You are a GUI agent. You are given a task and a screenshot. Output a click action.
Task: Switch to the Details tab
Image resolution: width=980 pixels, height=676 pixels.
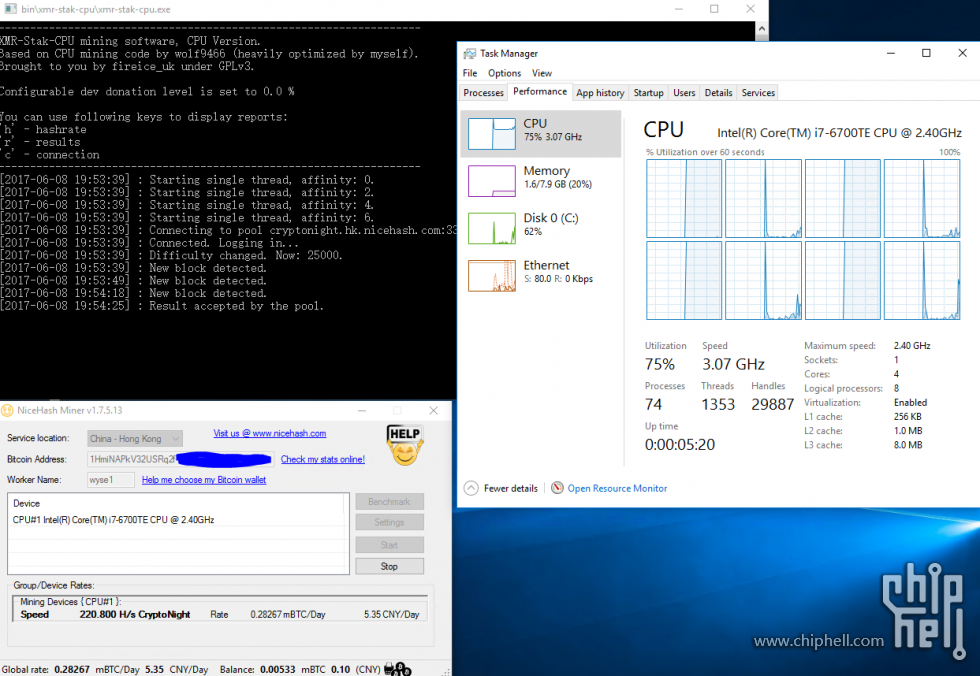point(718,92)
